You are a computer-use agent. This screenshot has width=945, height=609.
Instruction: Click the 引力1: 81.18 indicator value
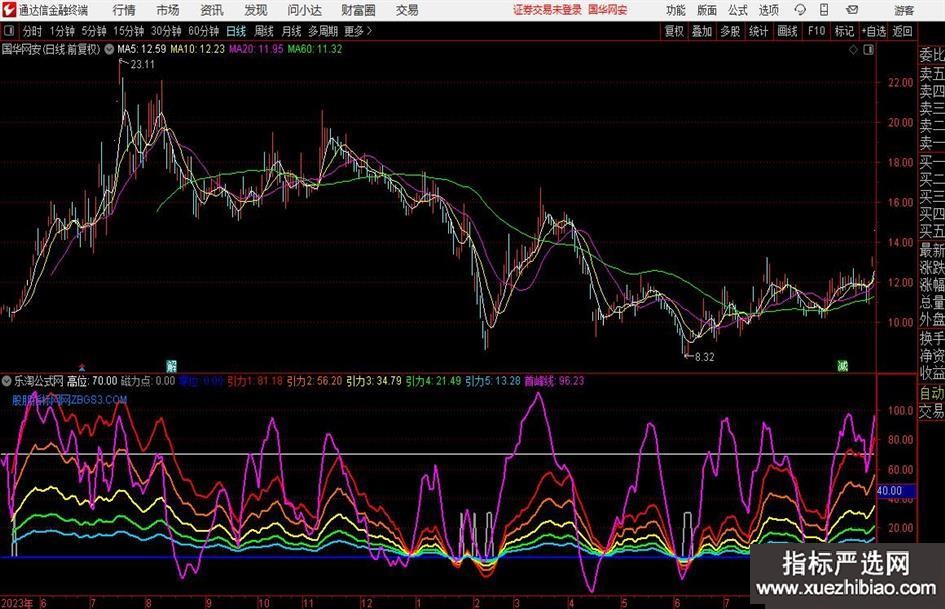pyautogui.click(x=255, y=381)
